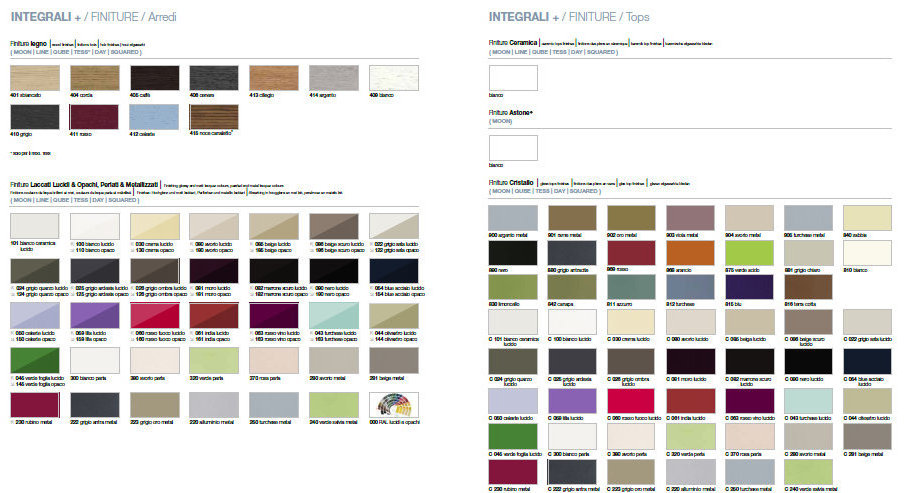This screenshot has height=493, width=913.
Task: Pick the 415 noce canaletto swatch
Action: point(213,116)
